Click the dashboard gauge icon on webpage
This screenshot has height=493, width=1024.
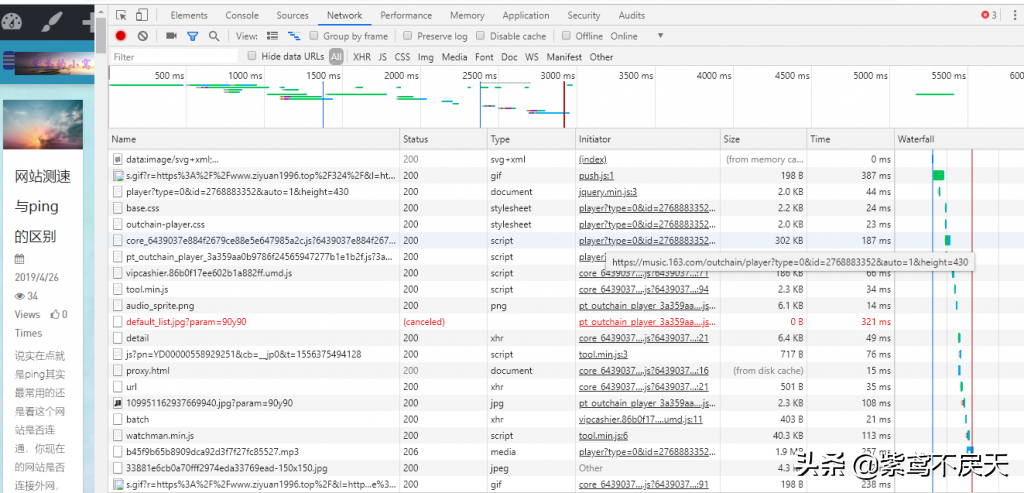click(x=12, y=22)
